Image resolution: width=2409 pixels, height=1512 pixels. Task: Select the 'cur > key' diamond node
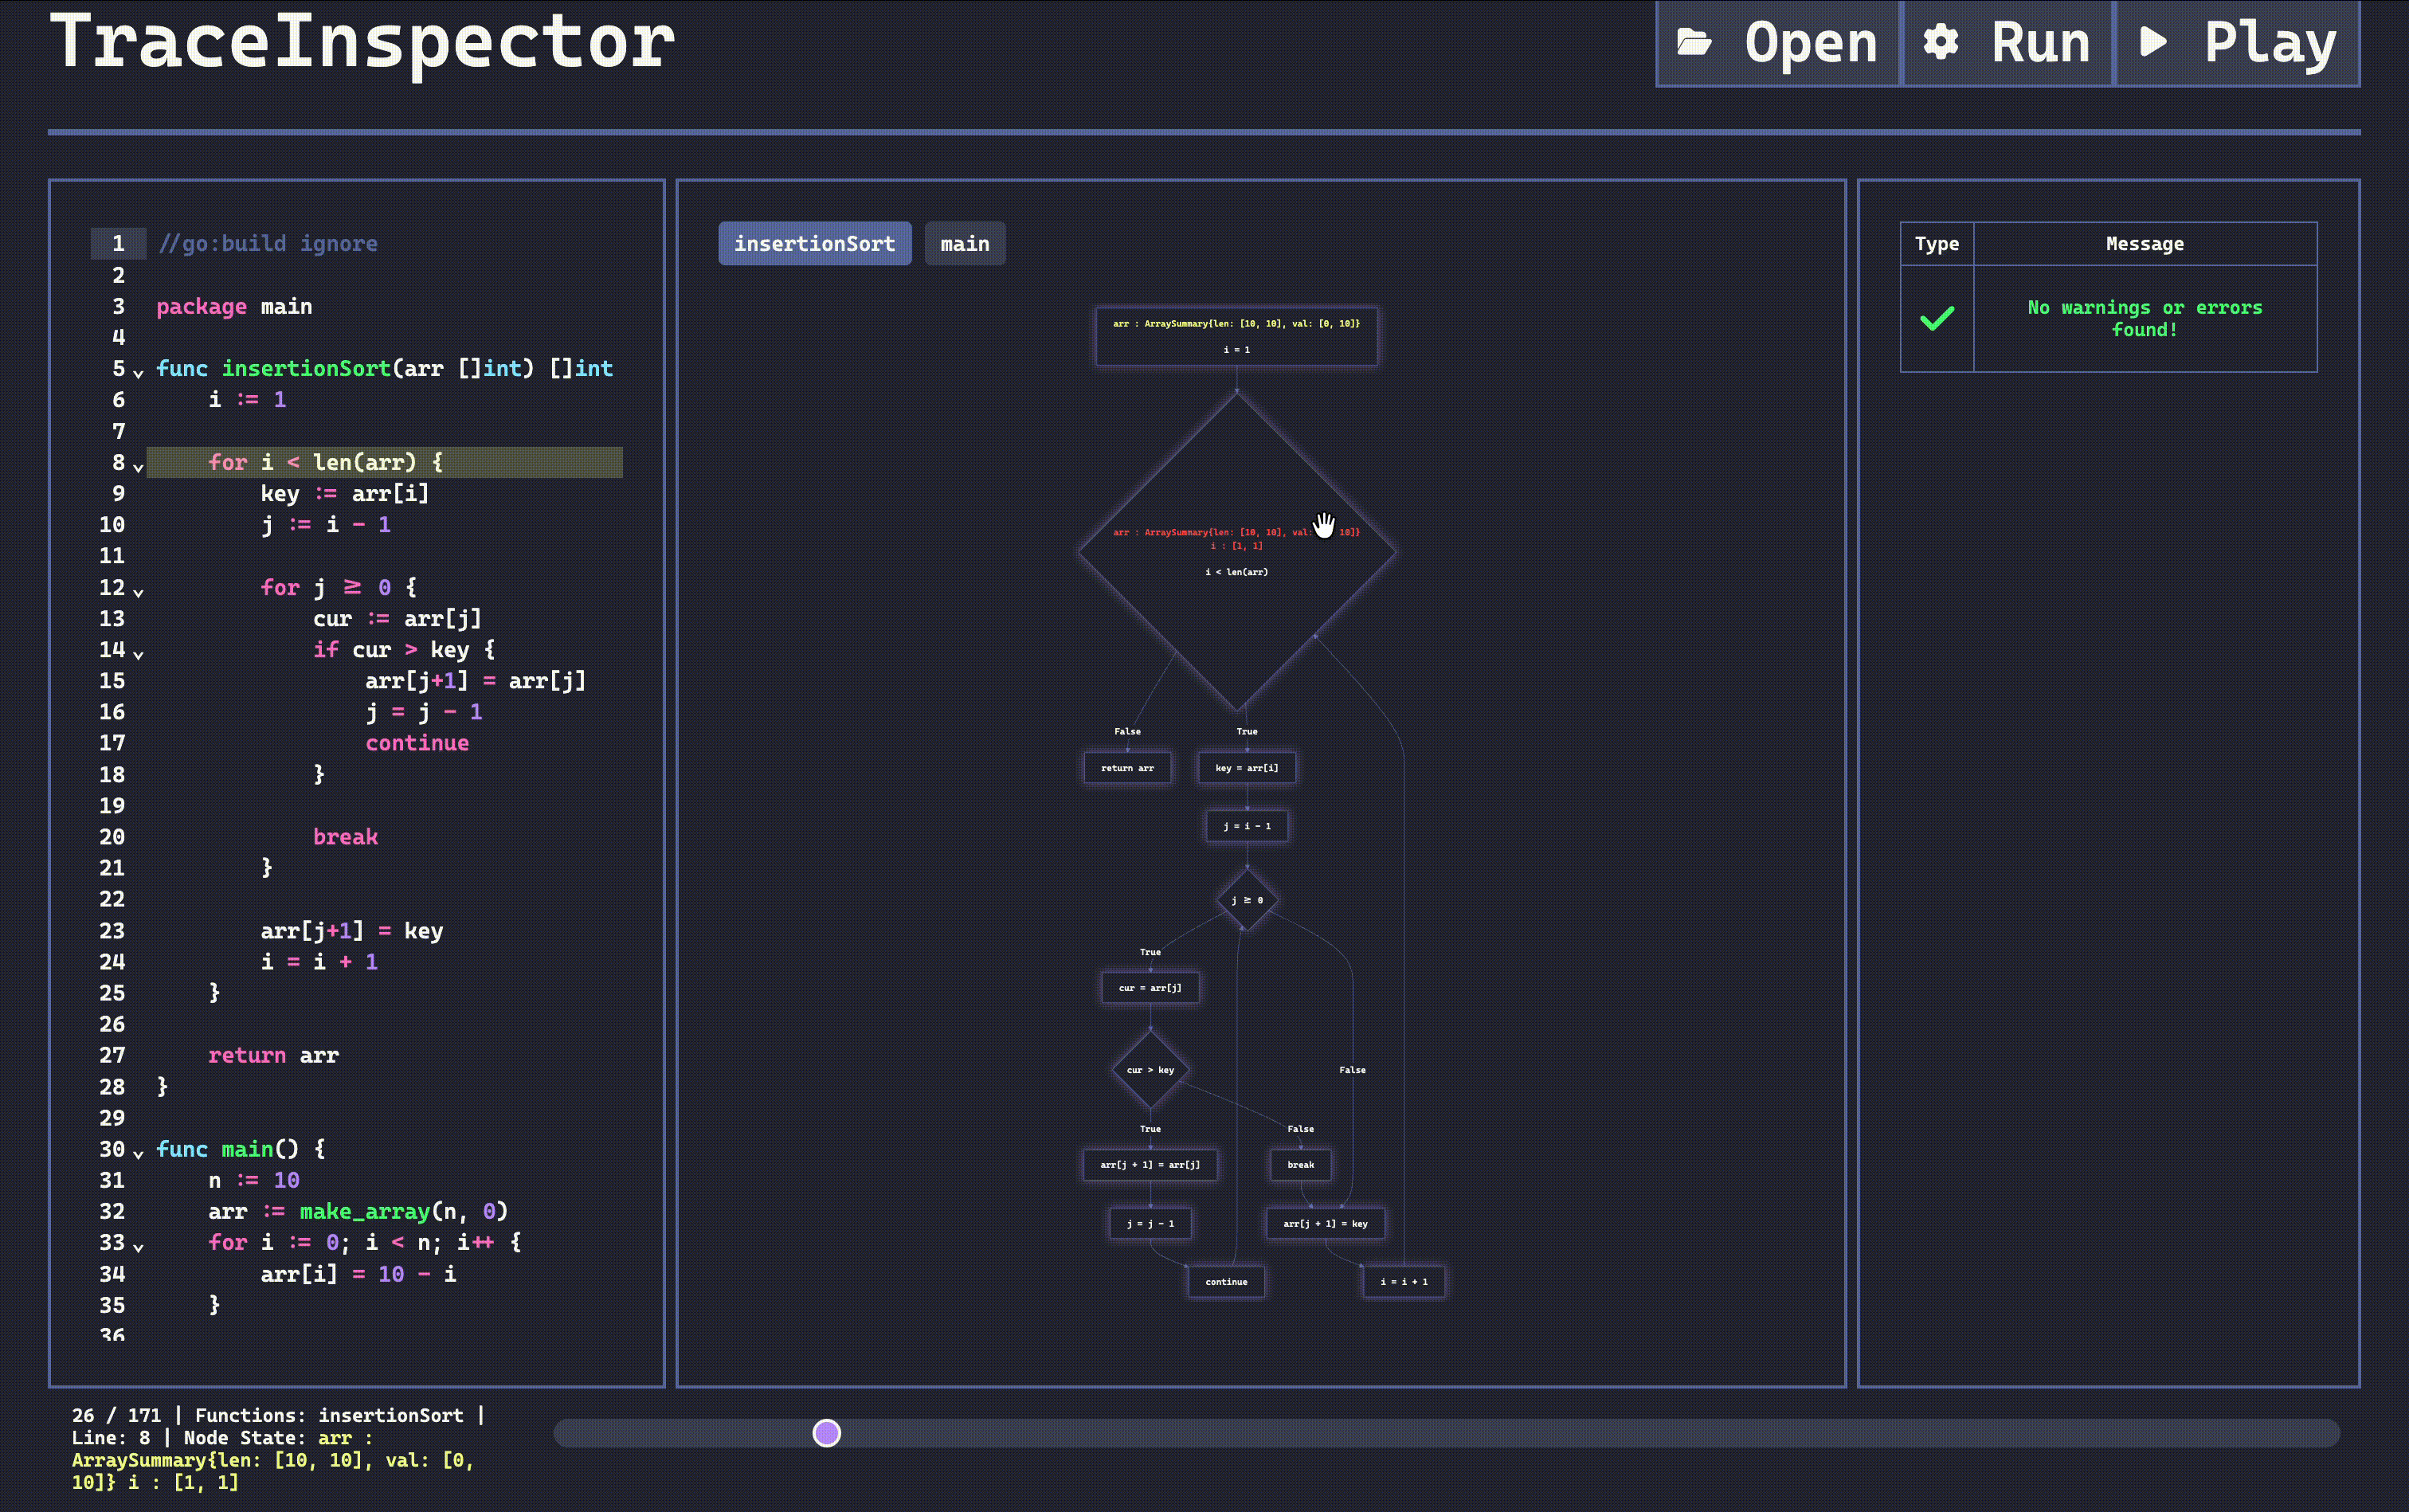click(x=1150, y=1070)
